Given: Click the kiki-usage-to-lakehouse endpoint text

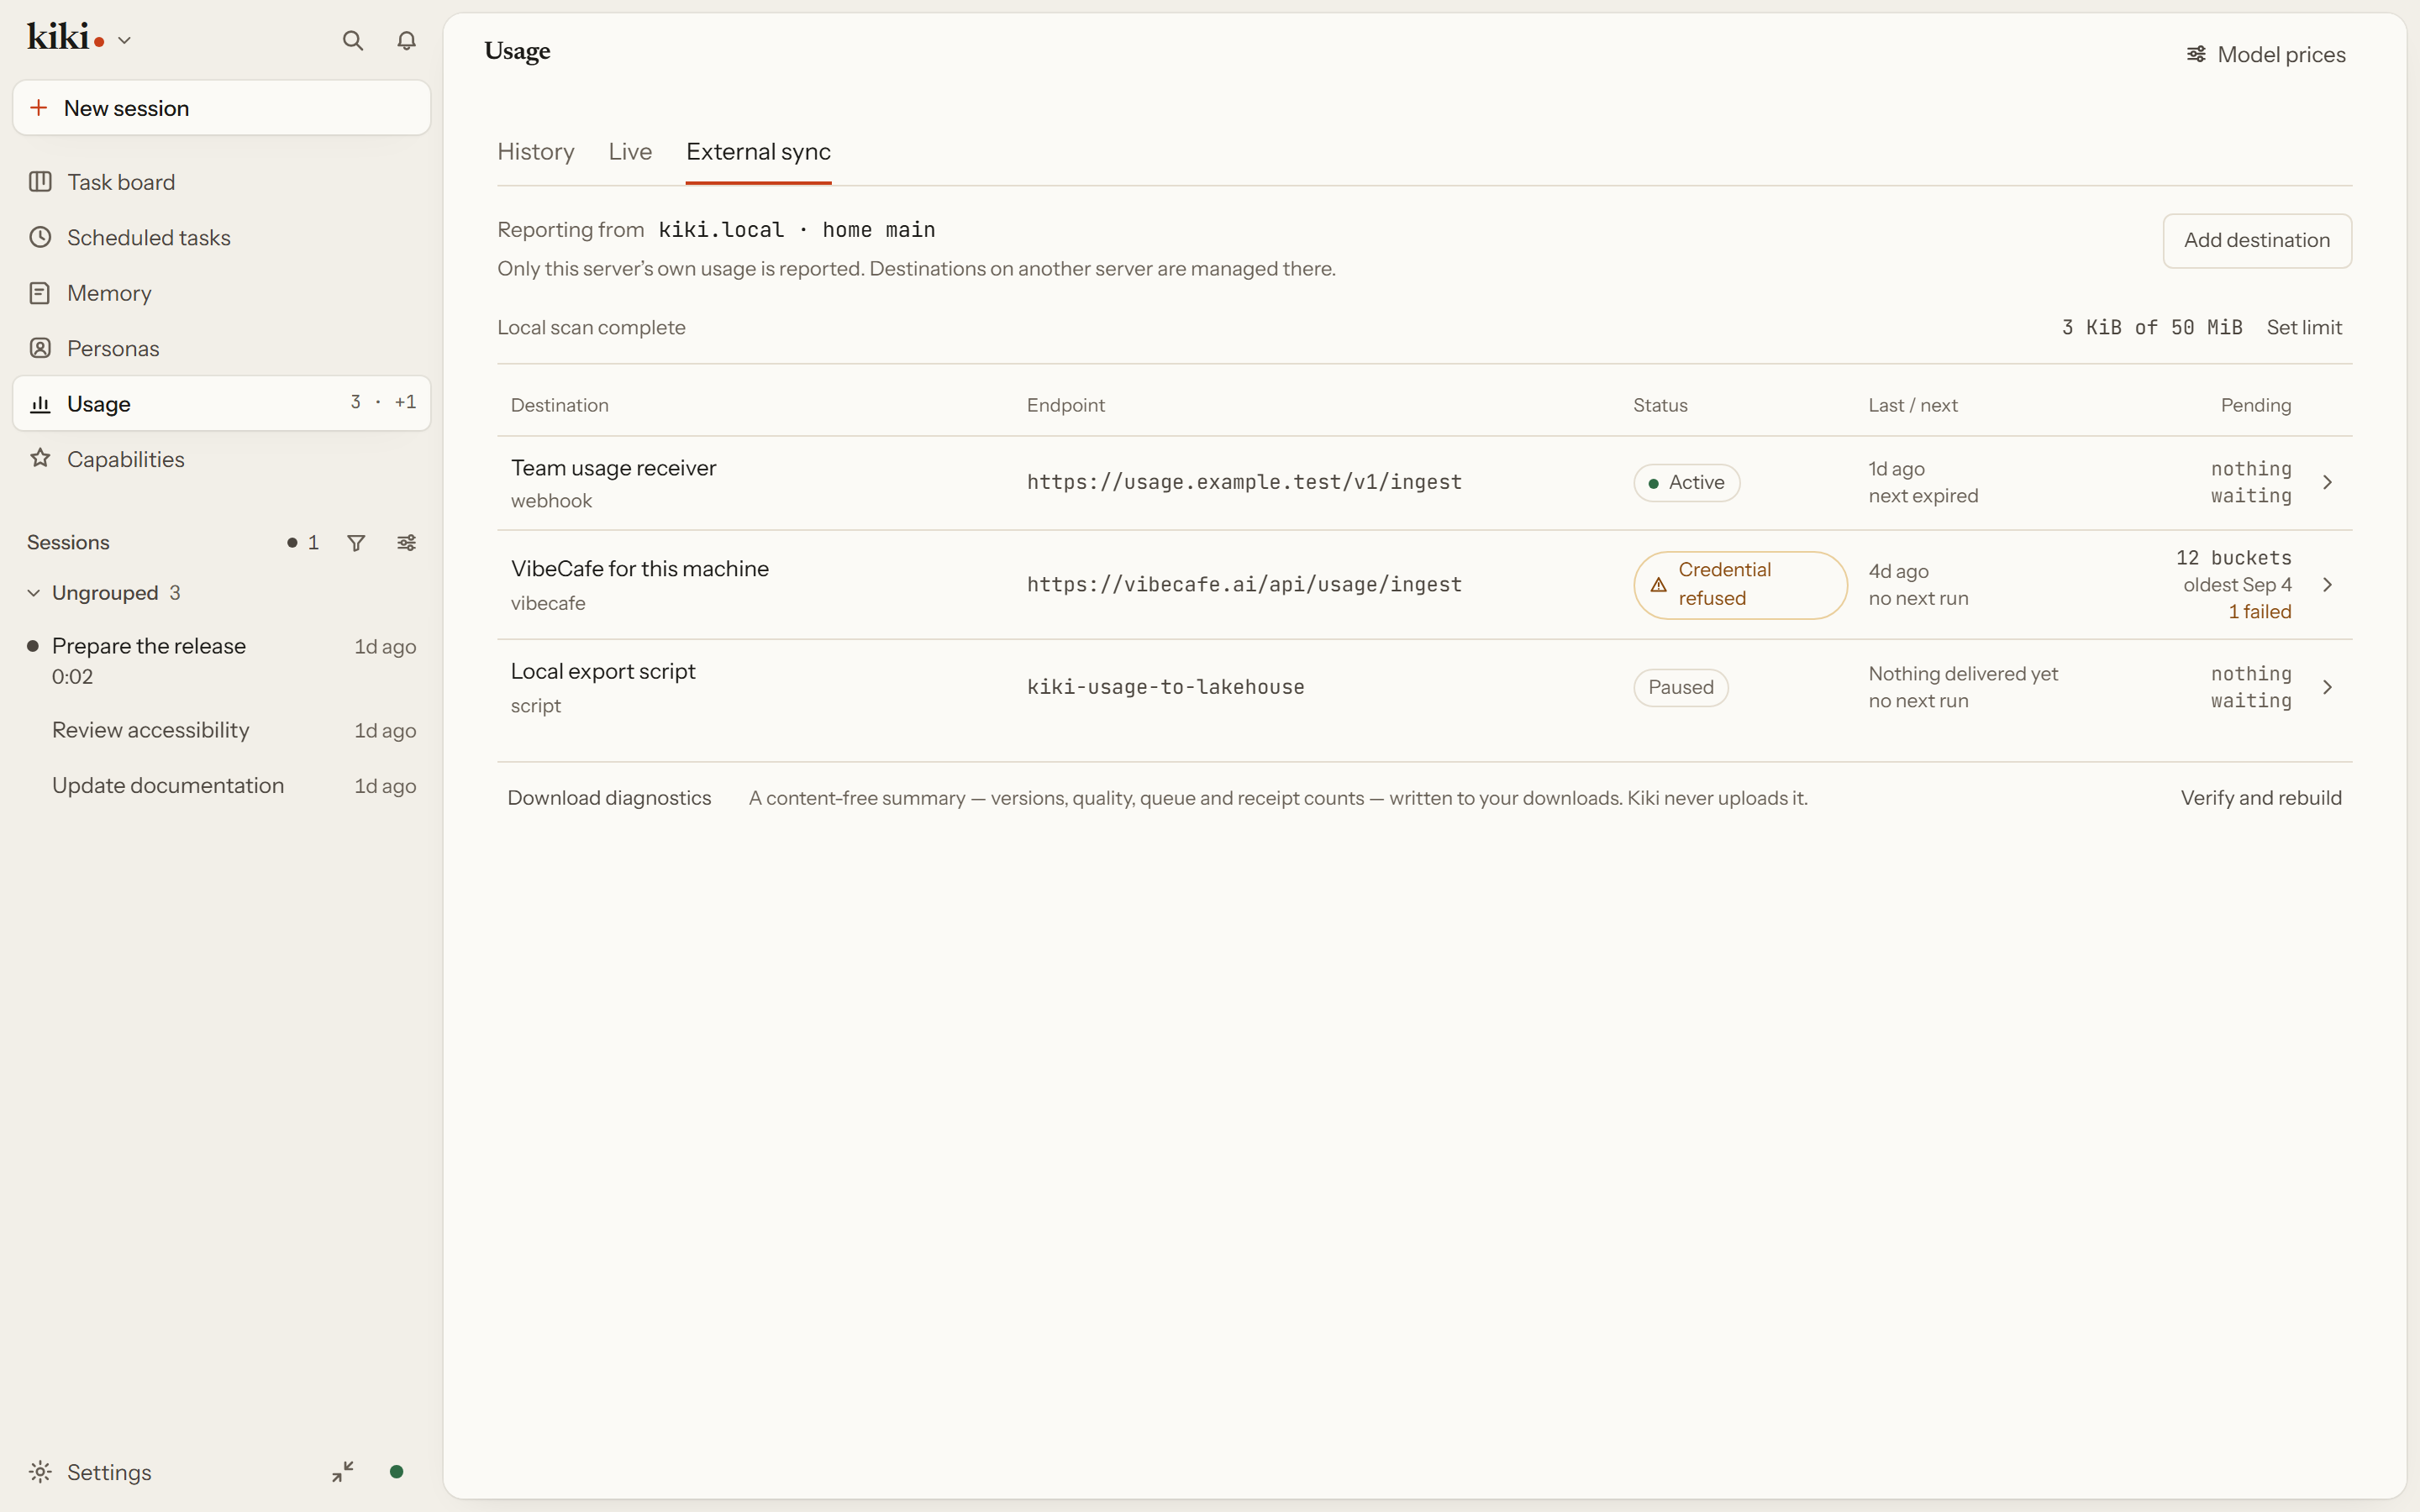Looking at the screenshot, I should 1165,688.
